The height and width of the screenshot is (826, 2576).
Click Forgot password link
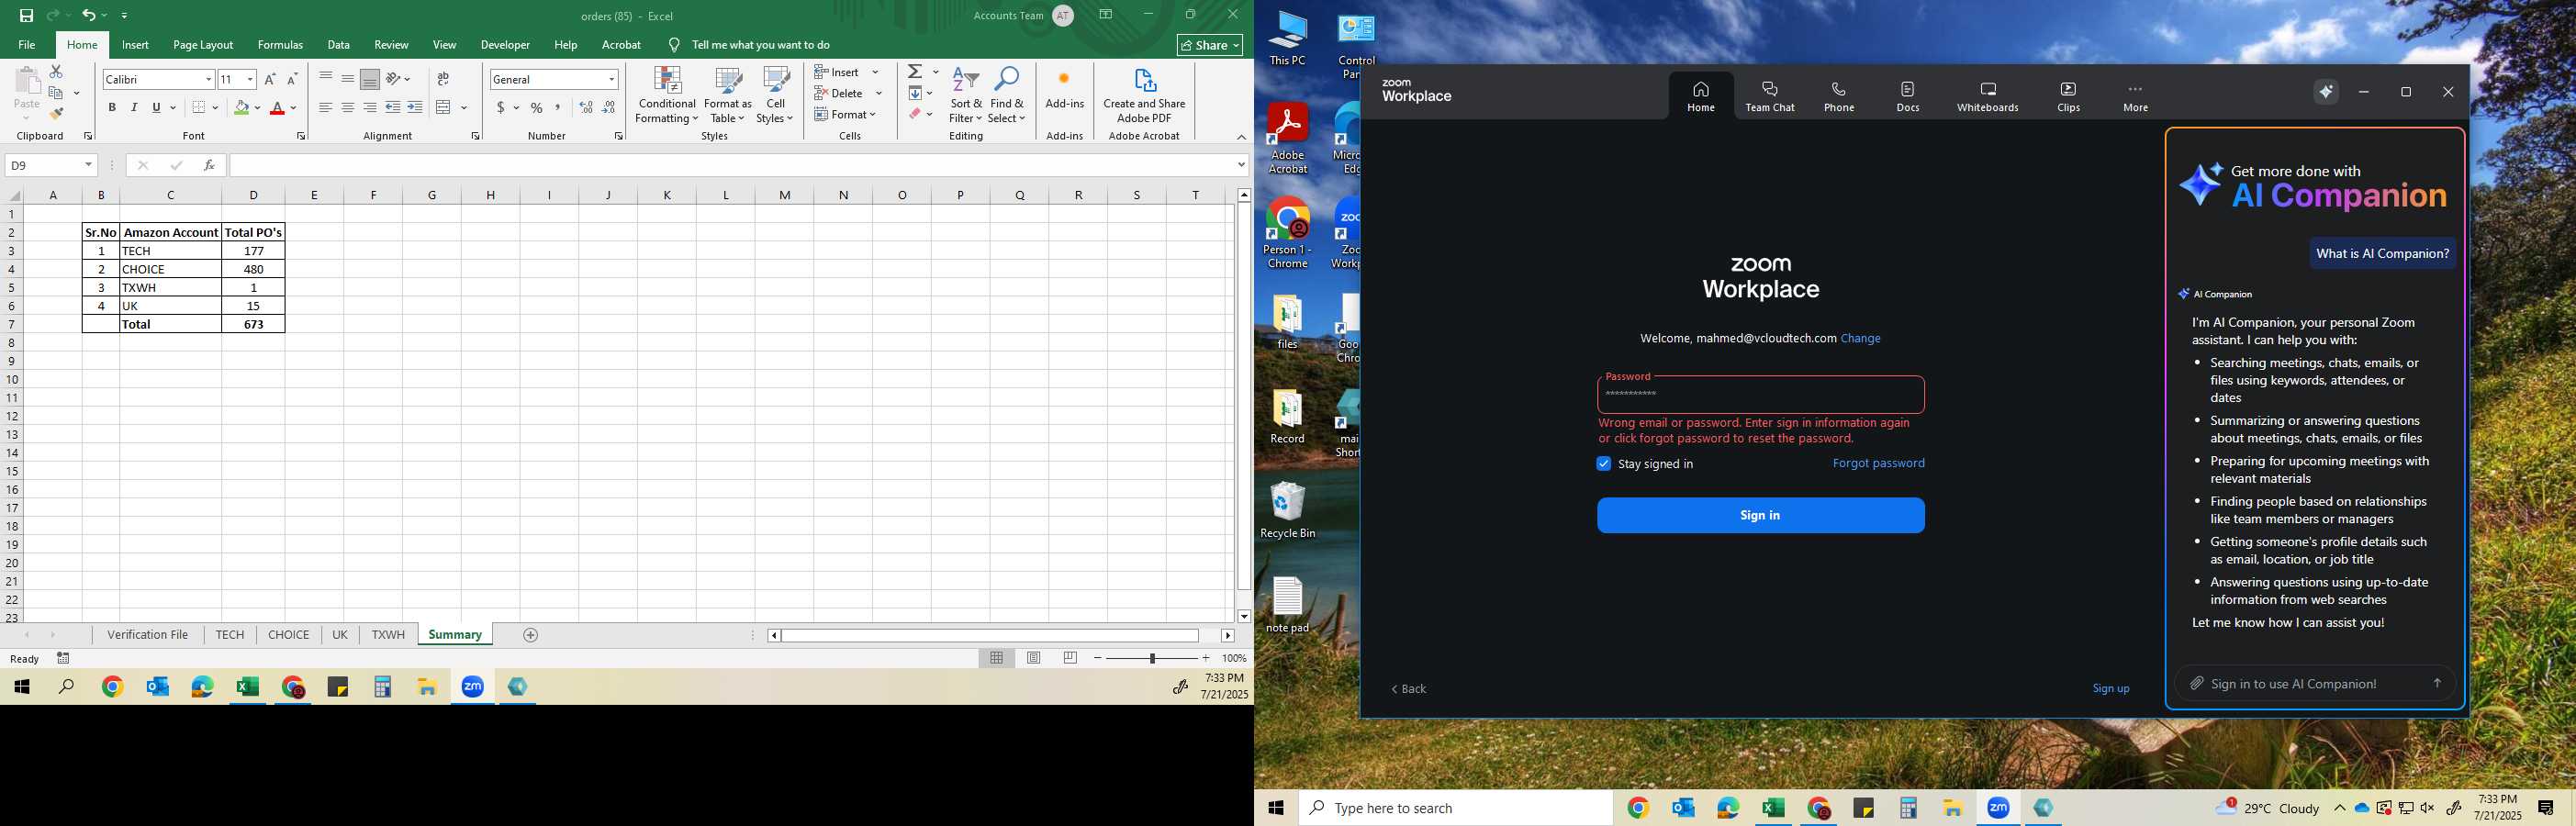click(x=1878, y=463)
